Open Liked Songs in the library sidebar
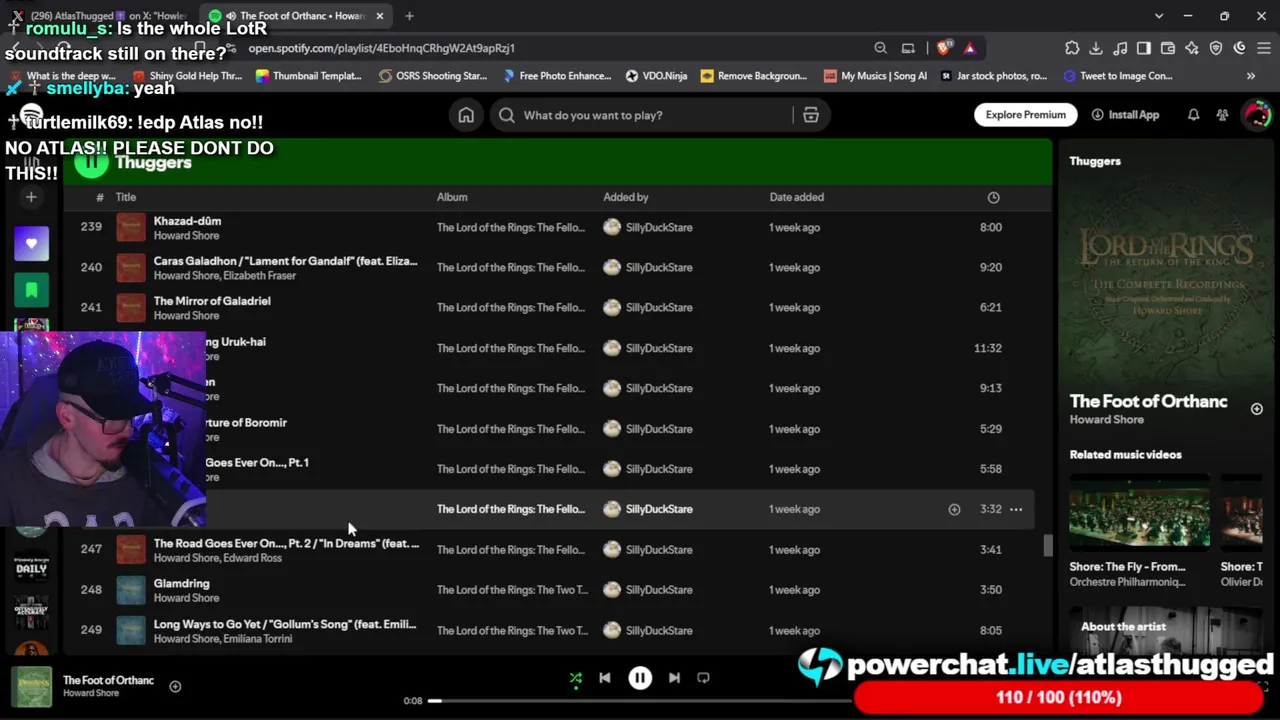This screenshot has height=720, width=1280. pyautogui.click(x=31, y=243)
